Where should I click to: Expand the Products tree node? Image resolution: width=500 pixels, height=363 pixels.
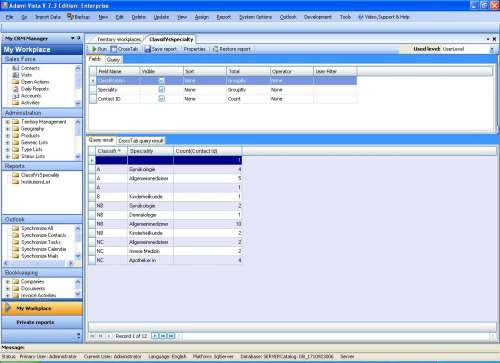pos(8,136)
